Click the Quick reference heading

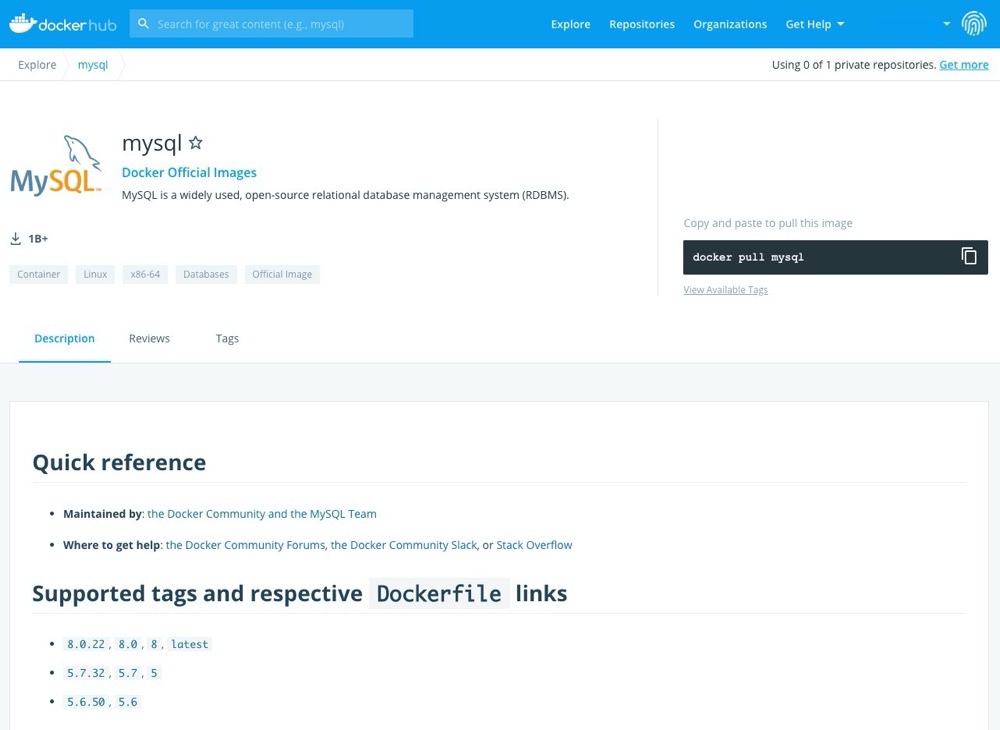pos(119,462)
